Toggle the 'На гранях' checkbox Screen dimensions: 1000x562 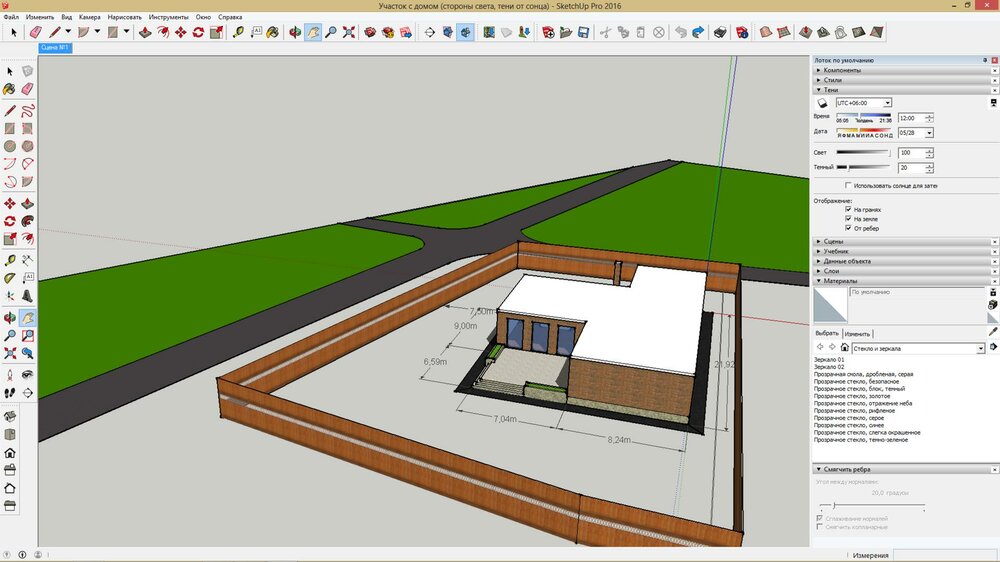[x=849, y=209]
